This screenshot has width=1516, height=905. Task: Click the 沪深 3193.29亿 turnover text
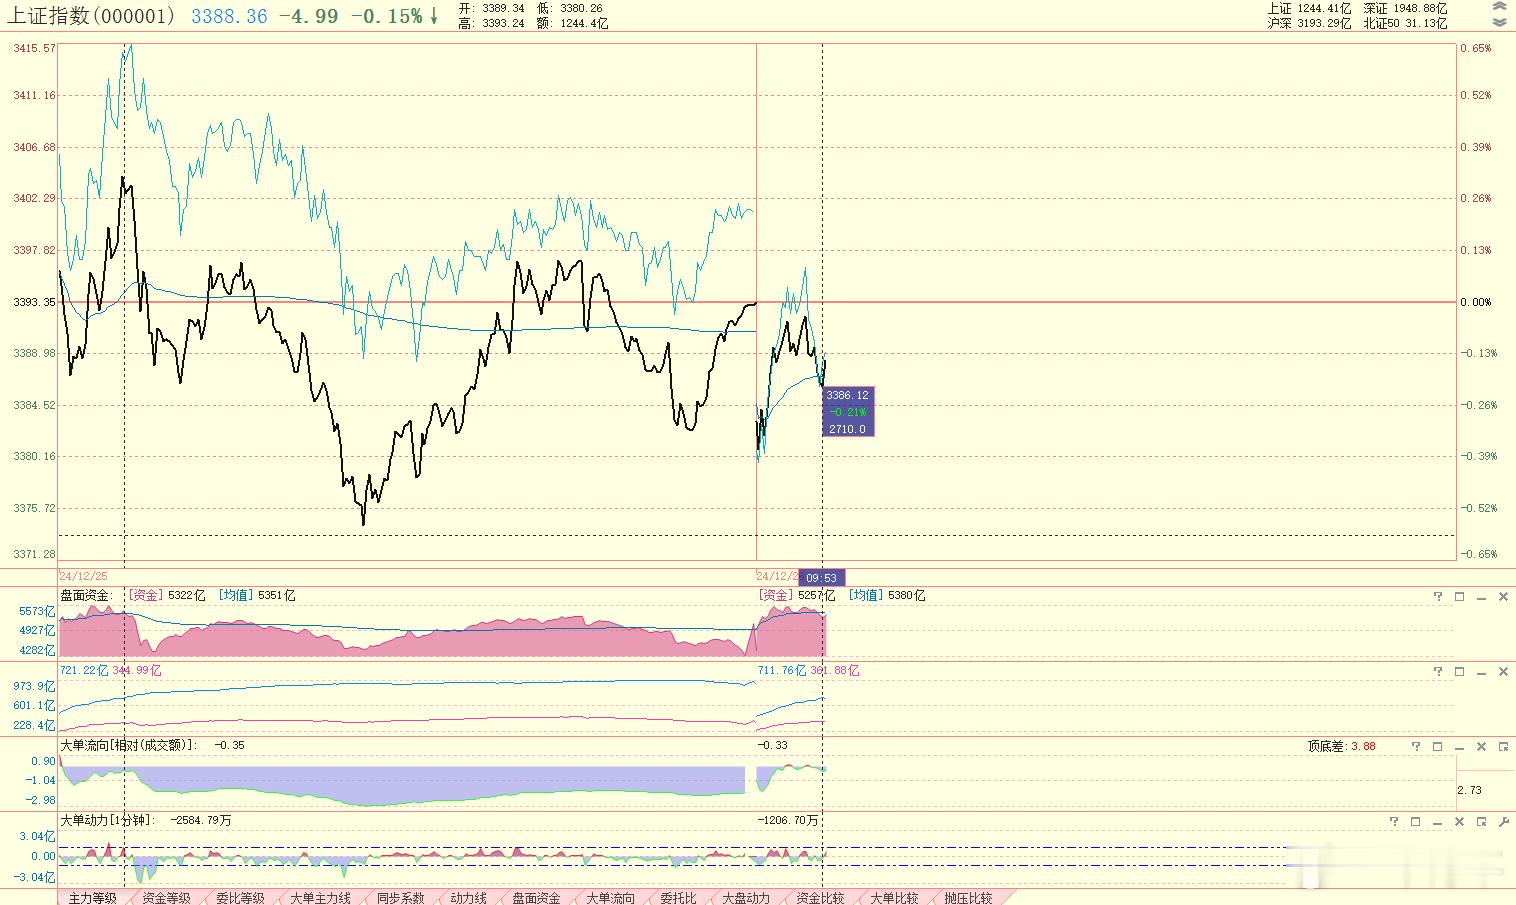click(x=1309, y=23)
